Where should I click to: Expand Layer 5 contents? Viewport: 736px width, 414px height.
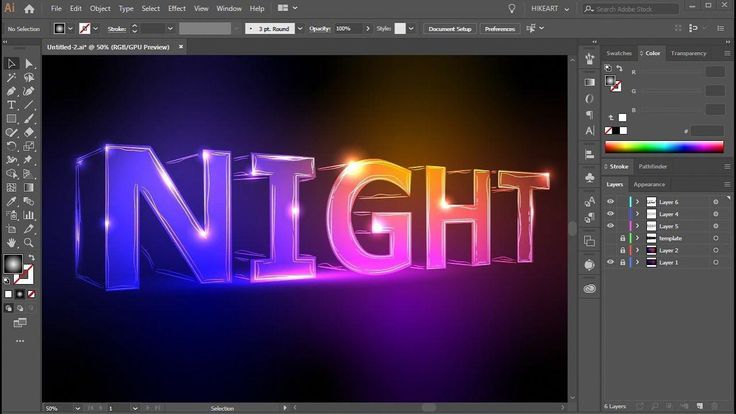[x=637, y=226]
